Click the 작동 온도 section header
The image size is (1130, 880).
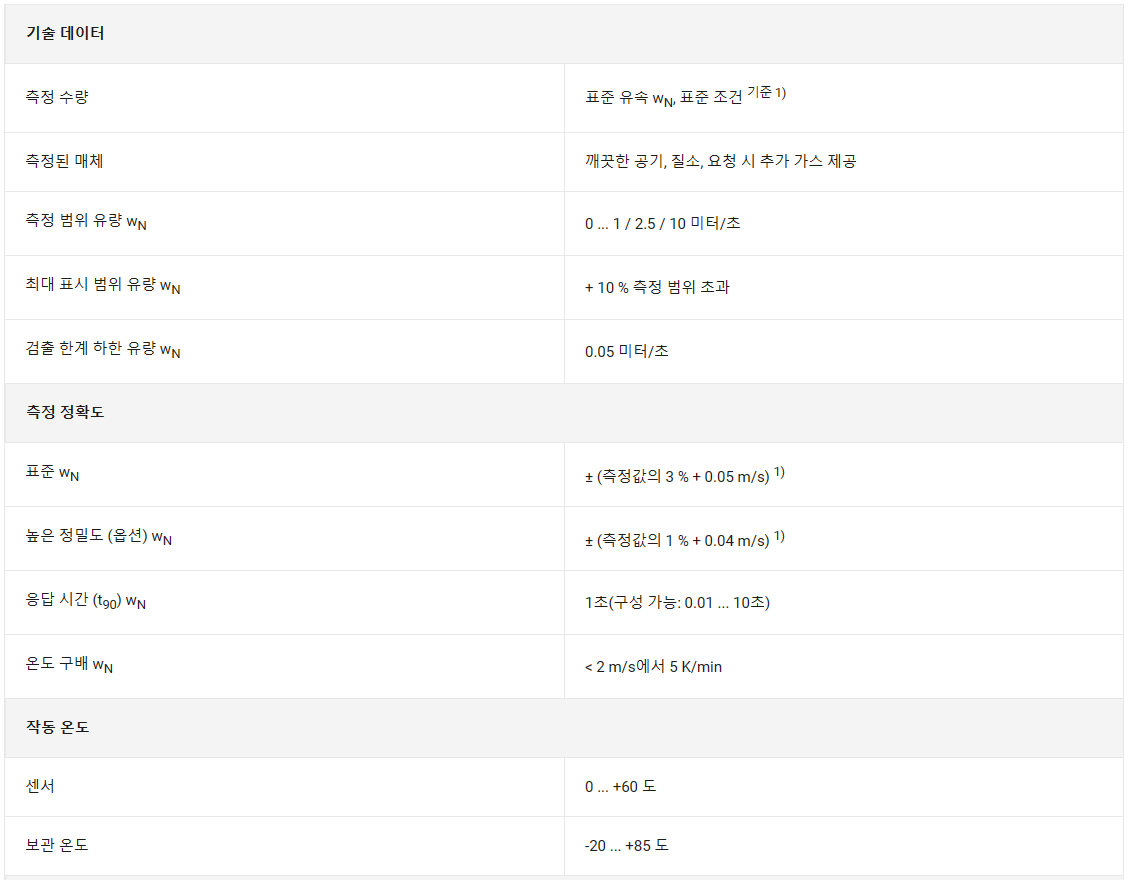click(57, 727)
